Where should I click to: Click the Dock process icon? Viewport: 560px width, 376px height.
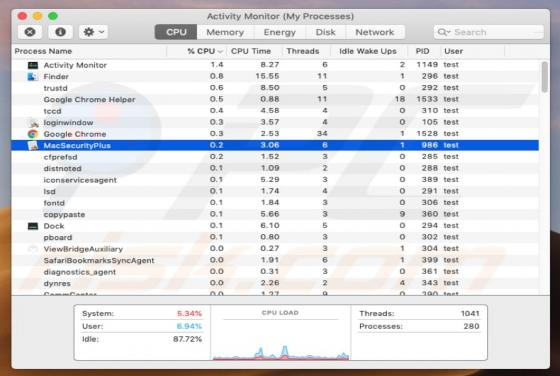click(x=33, y=226)
